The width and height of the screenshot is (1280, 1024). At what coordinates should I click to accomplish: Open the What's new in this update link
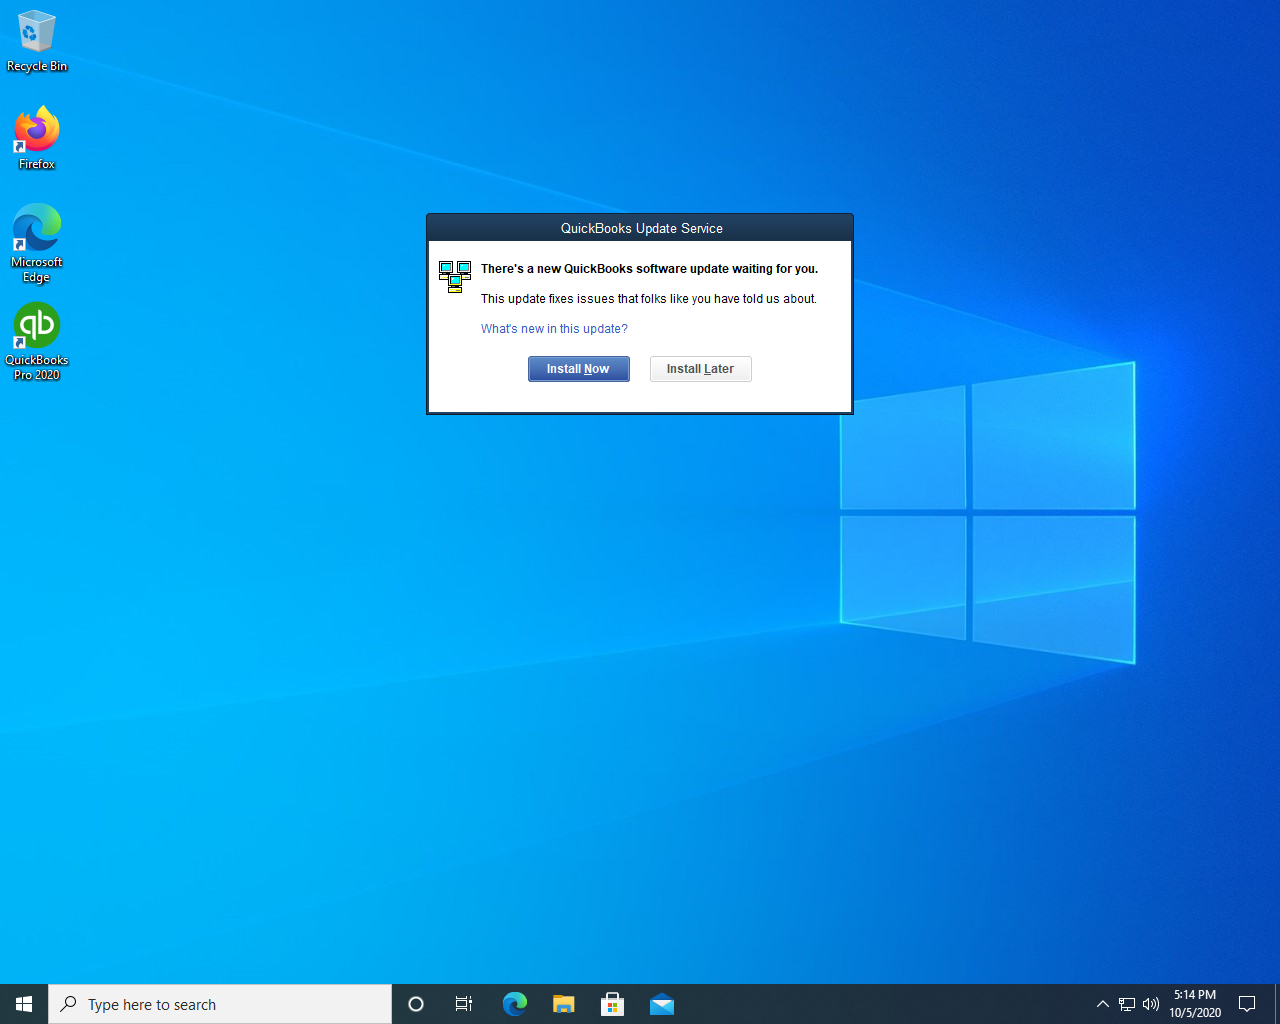coord(554,328)
